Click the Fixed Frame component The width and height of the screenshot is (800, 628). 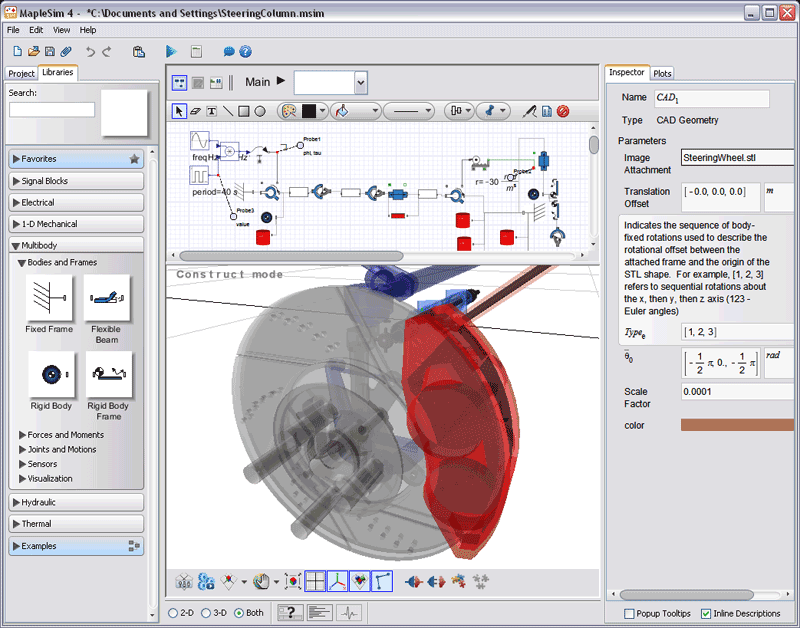[x=49, y=297]
